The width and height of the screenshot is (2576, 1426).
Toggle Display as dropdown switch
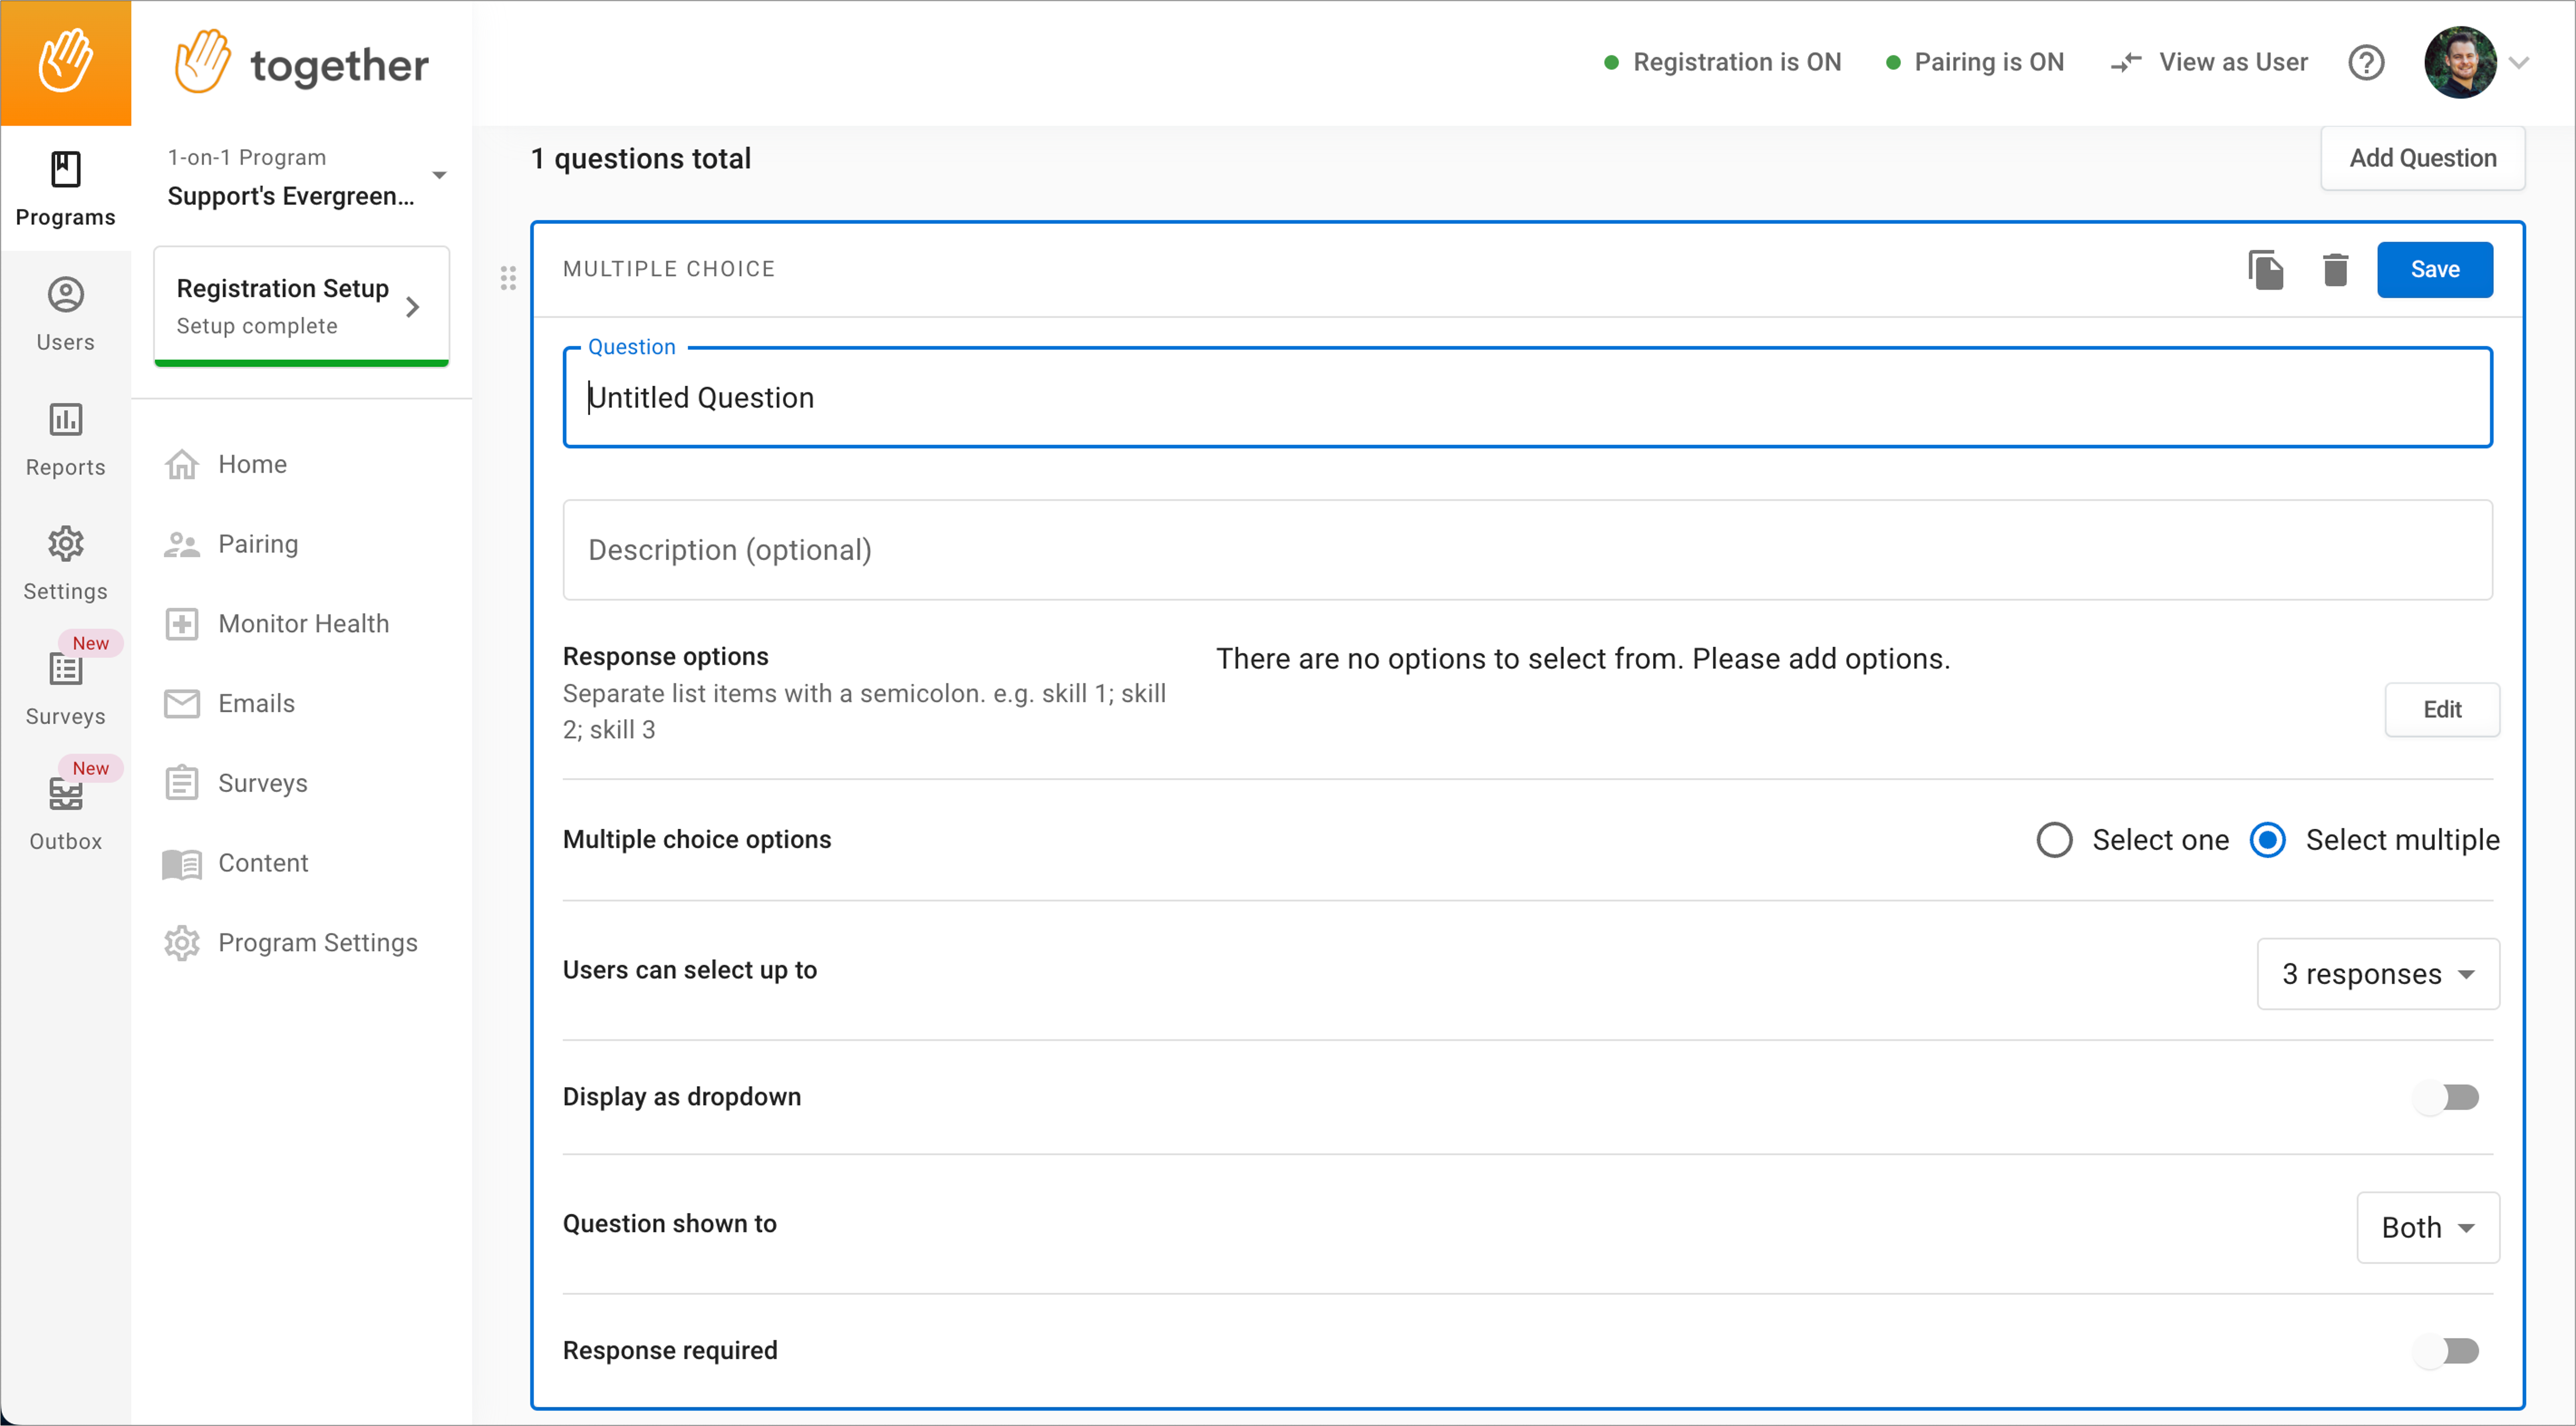click(2446, 1097)
